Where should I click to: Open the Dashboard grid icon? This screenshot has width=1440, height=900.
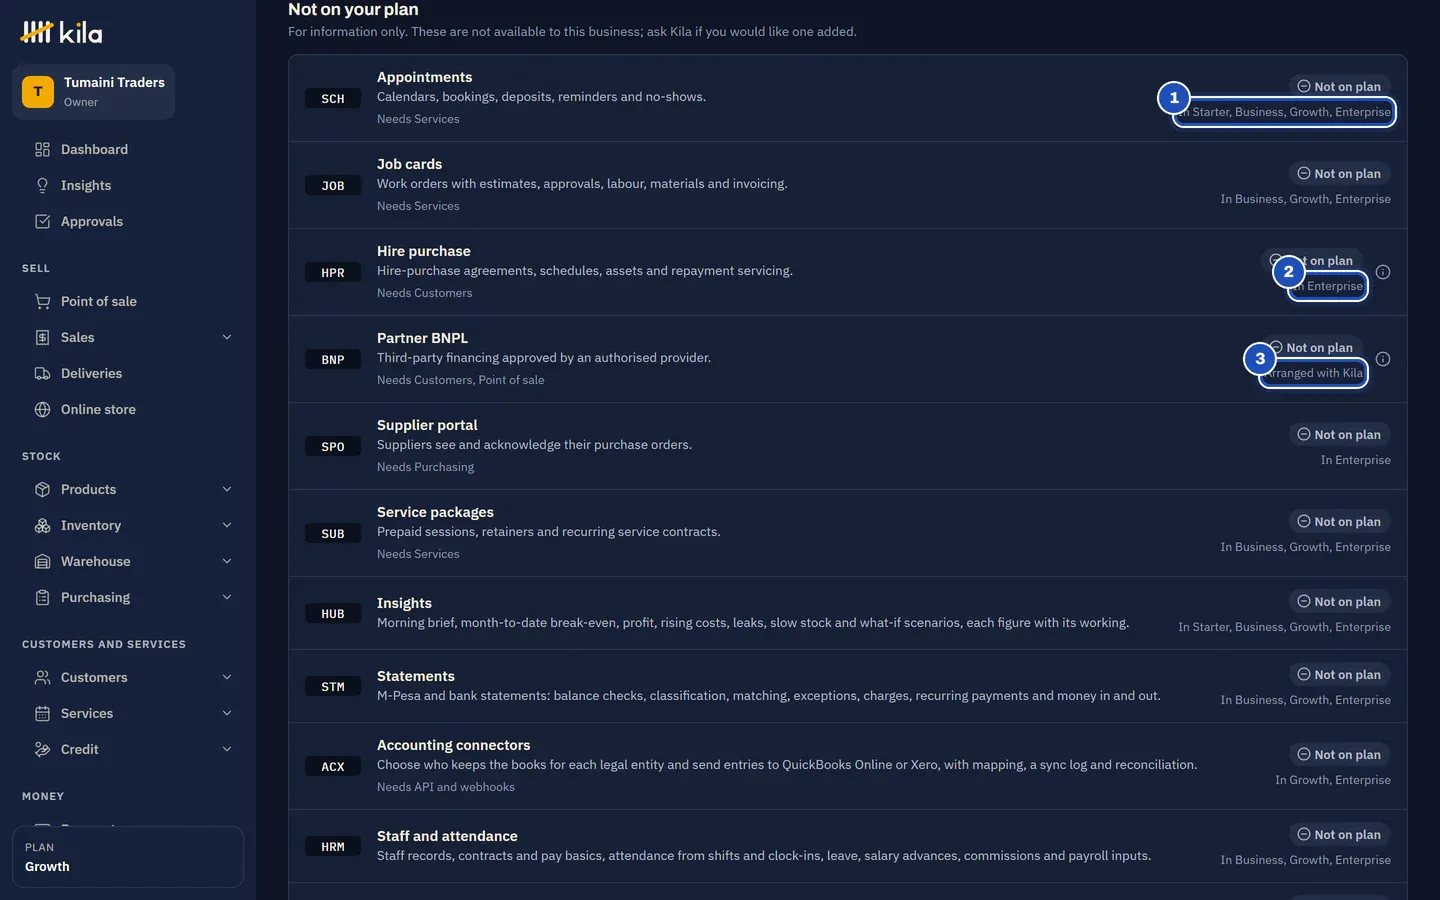(x=42, y=150)
